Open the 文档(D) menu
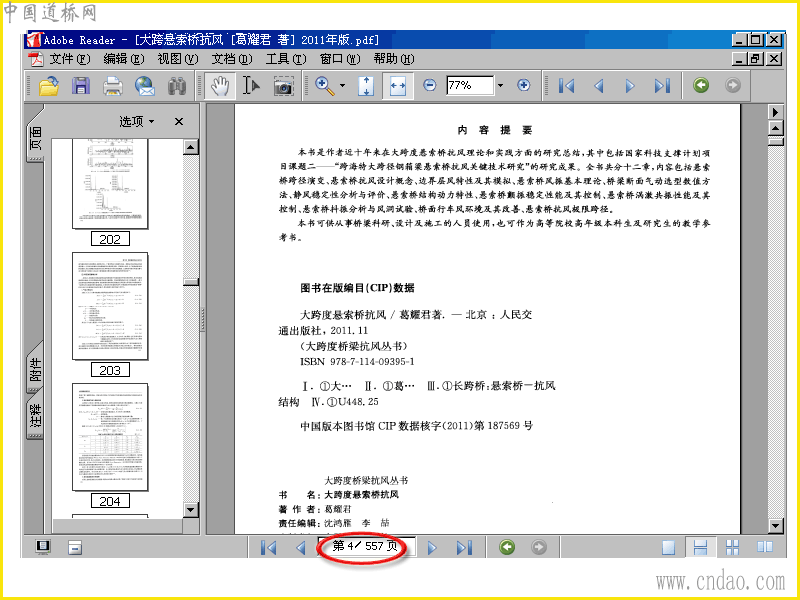800x600 pixels. [x=232, y=59]
